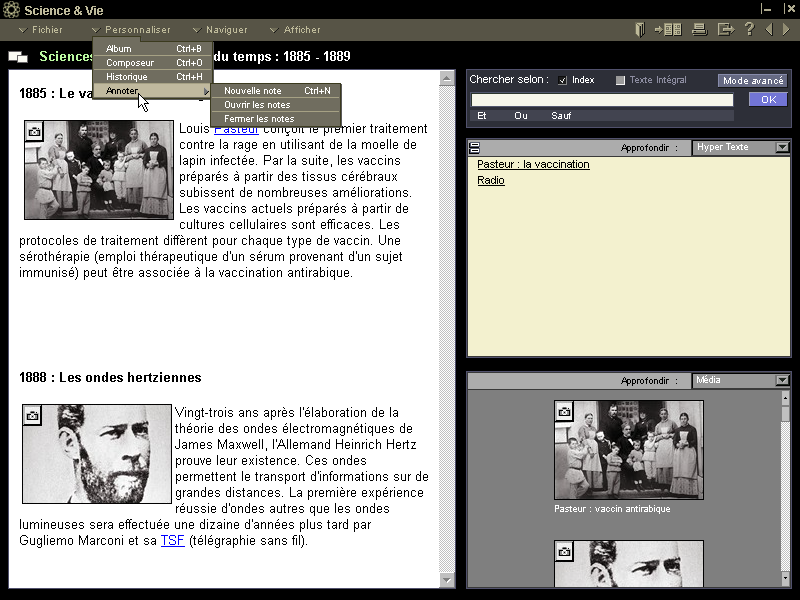Open the Hyper Texte dropdown
This screenshot has height=600, width=800.
click(782, 147)
